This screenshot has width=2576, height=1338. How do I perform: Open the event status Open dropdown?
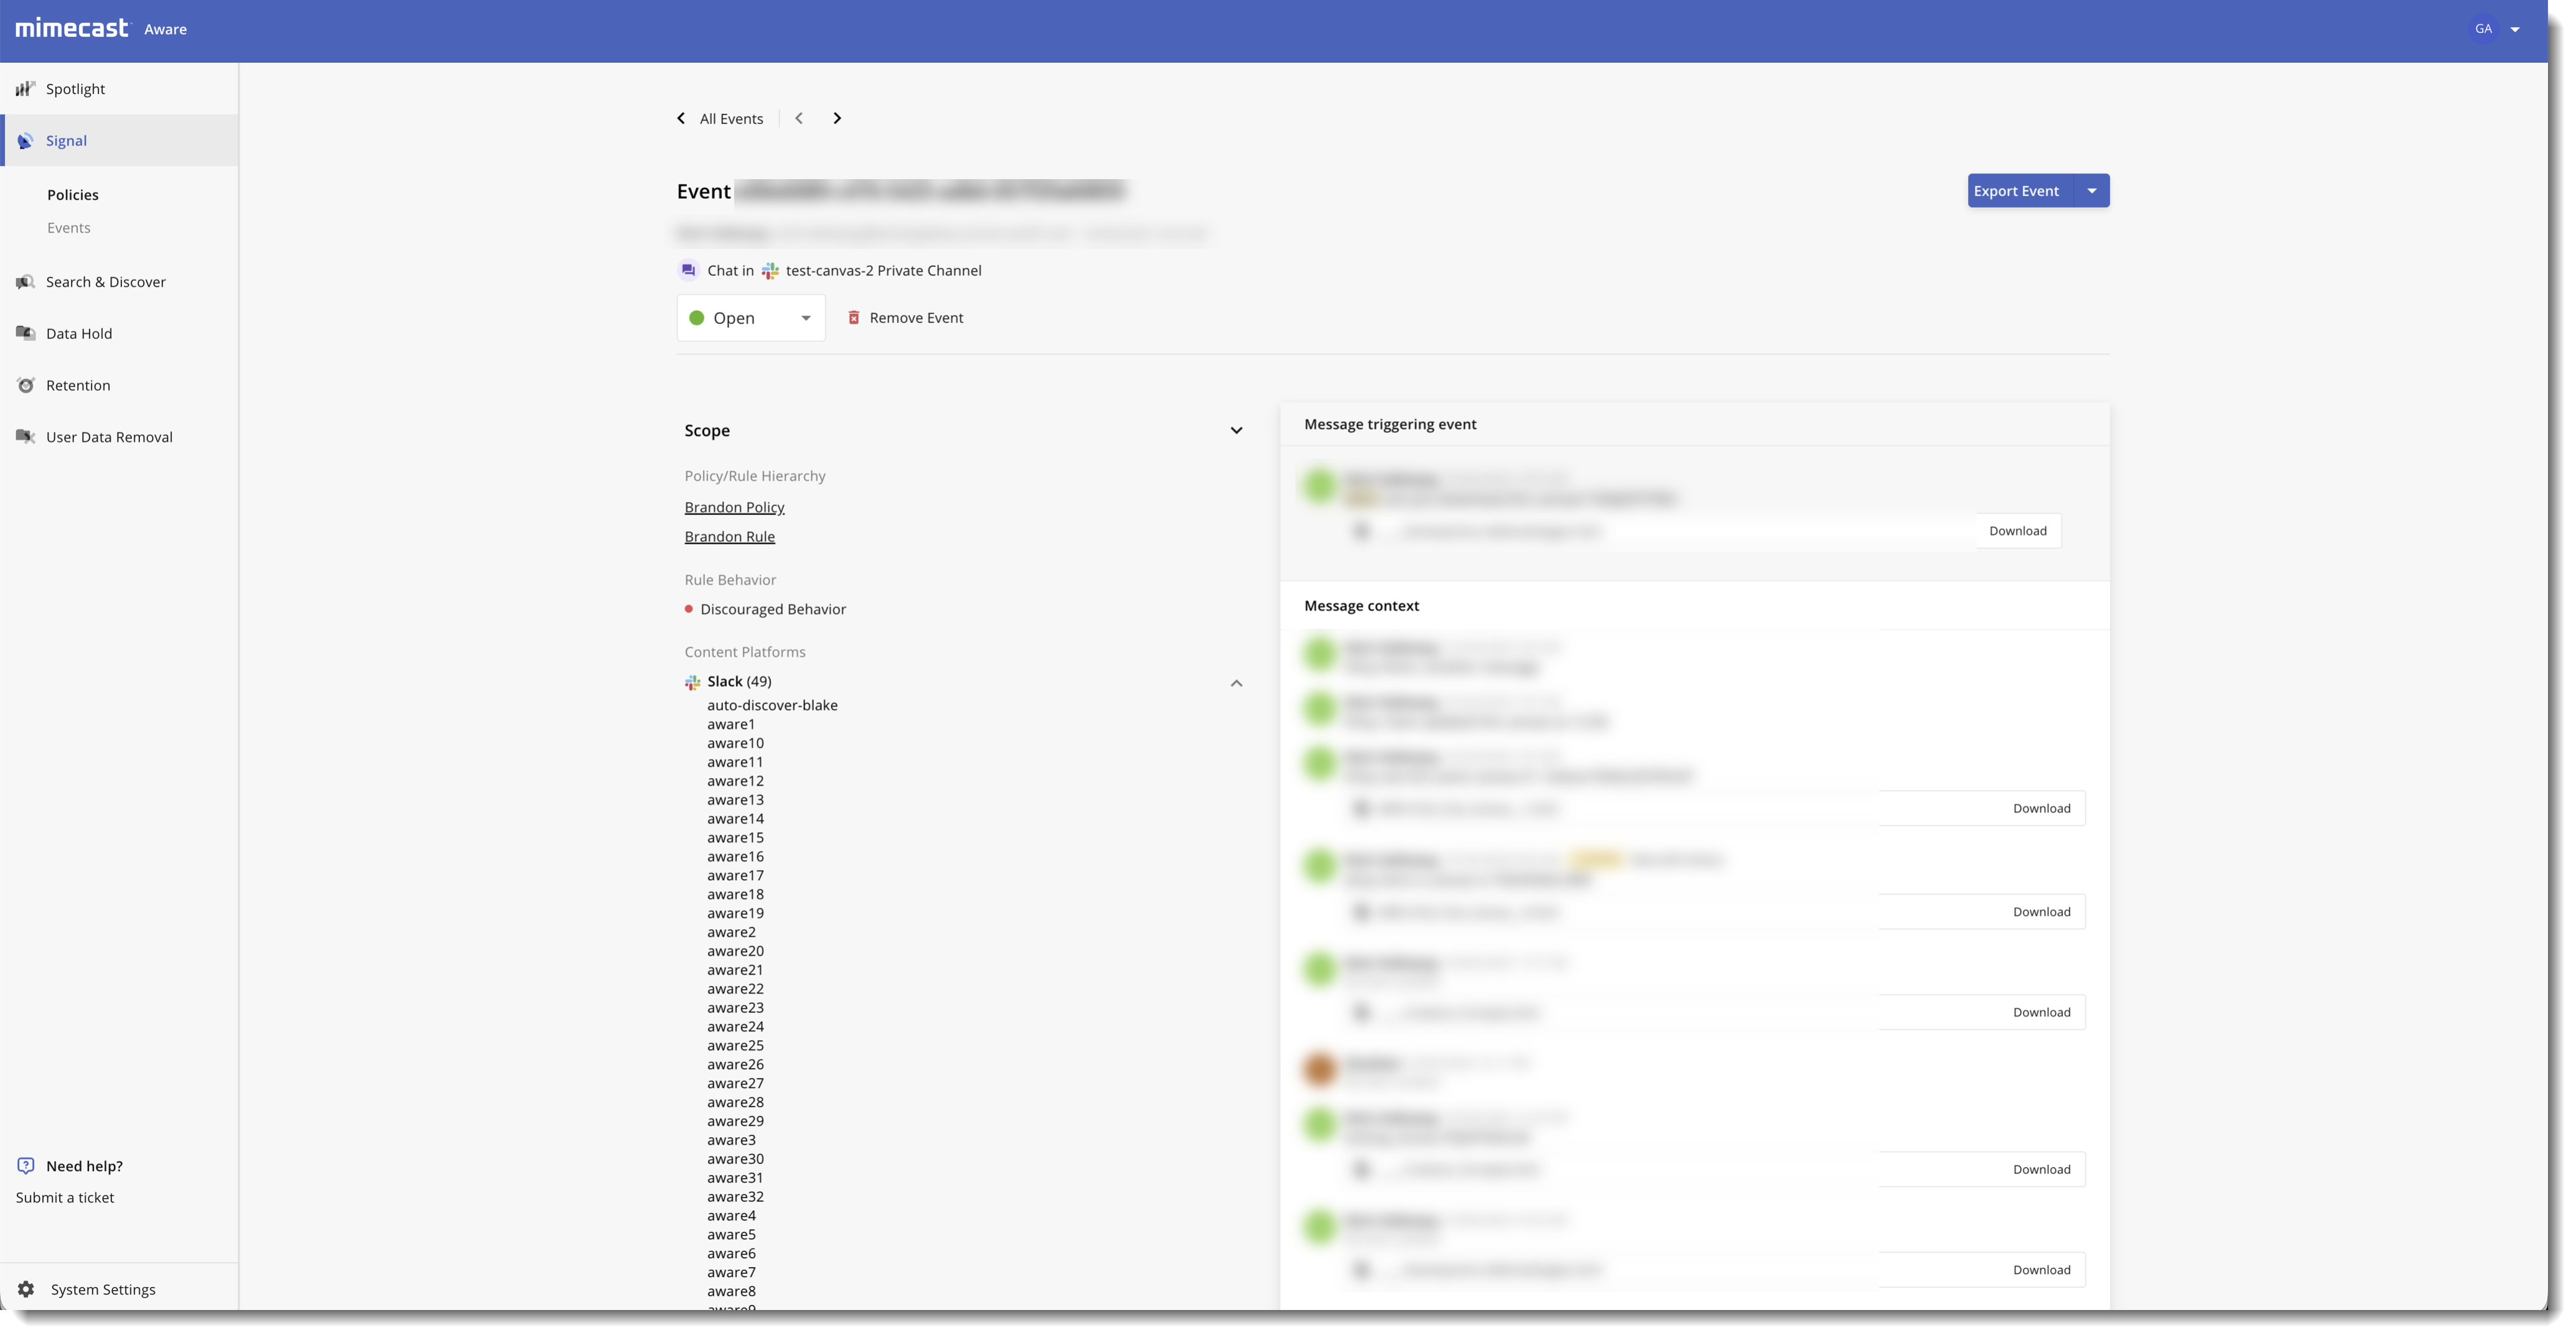coord(750,318)
